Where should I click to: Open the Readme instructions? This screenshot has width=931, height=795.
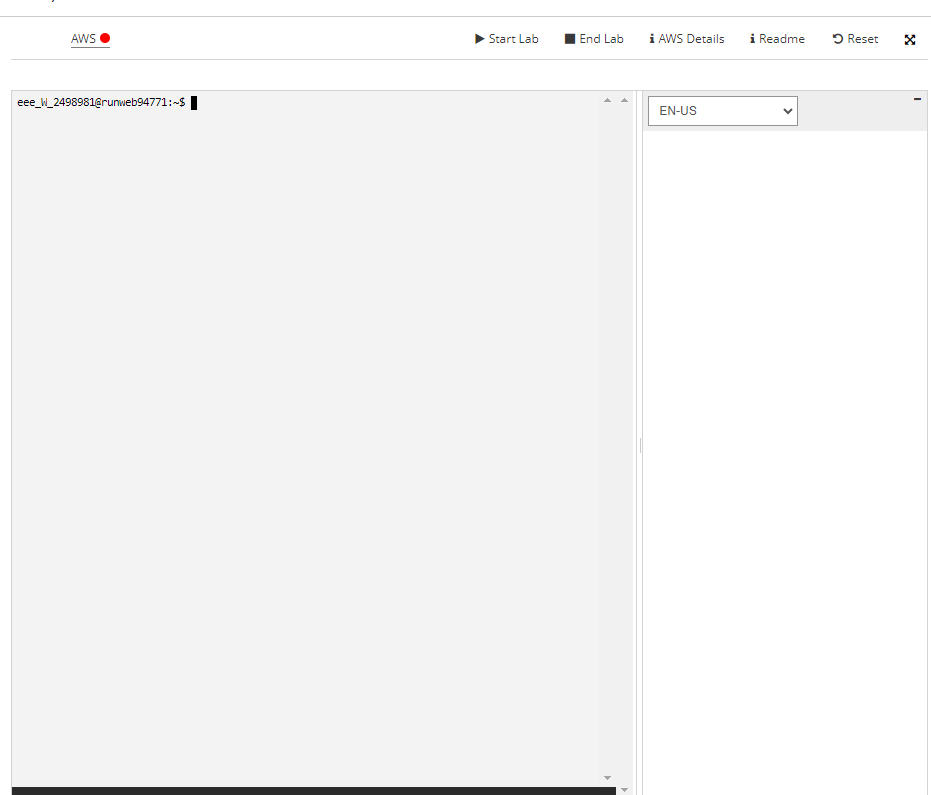coord(777,39)
